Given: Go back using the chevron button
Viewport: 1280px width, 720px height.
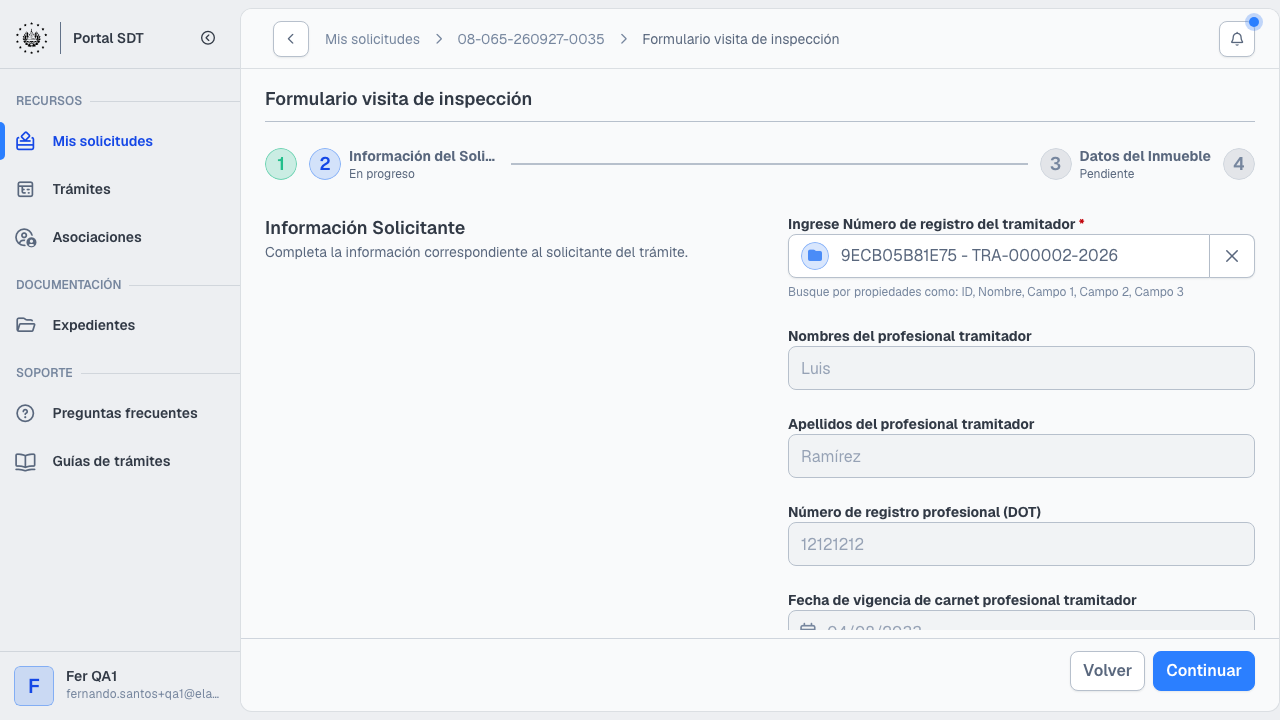Looking at the screenshot, I should coord(291,39).
